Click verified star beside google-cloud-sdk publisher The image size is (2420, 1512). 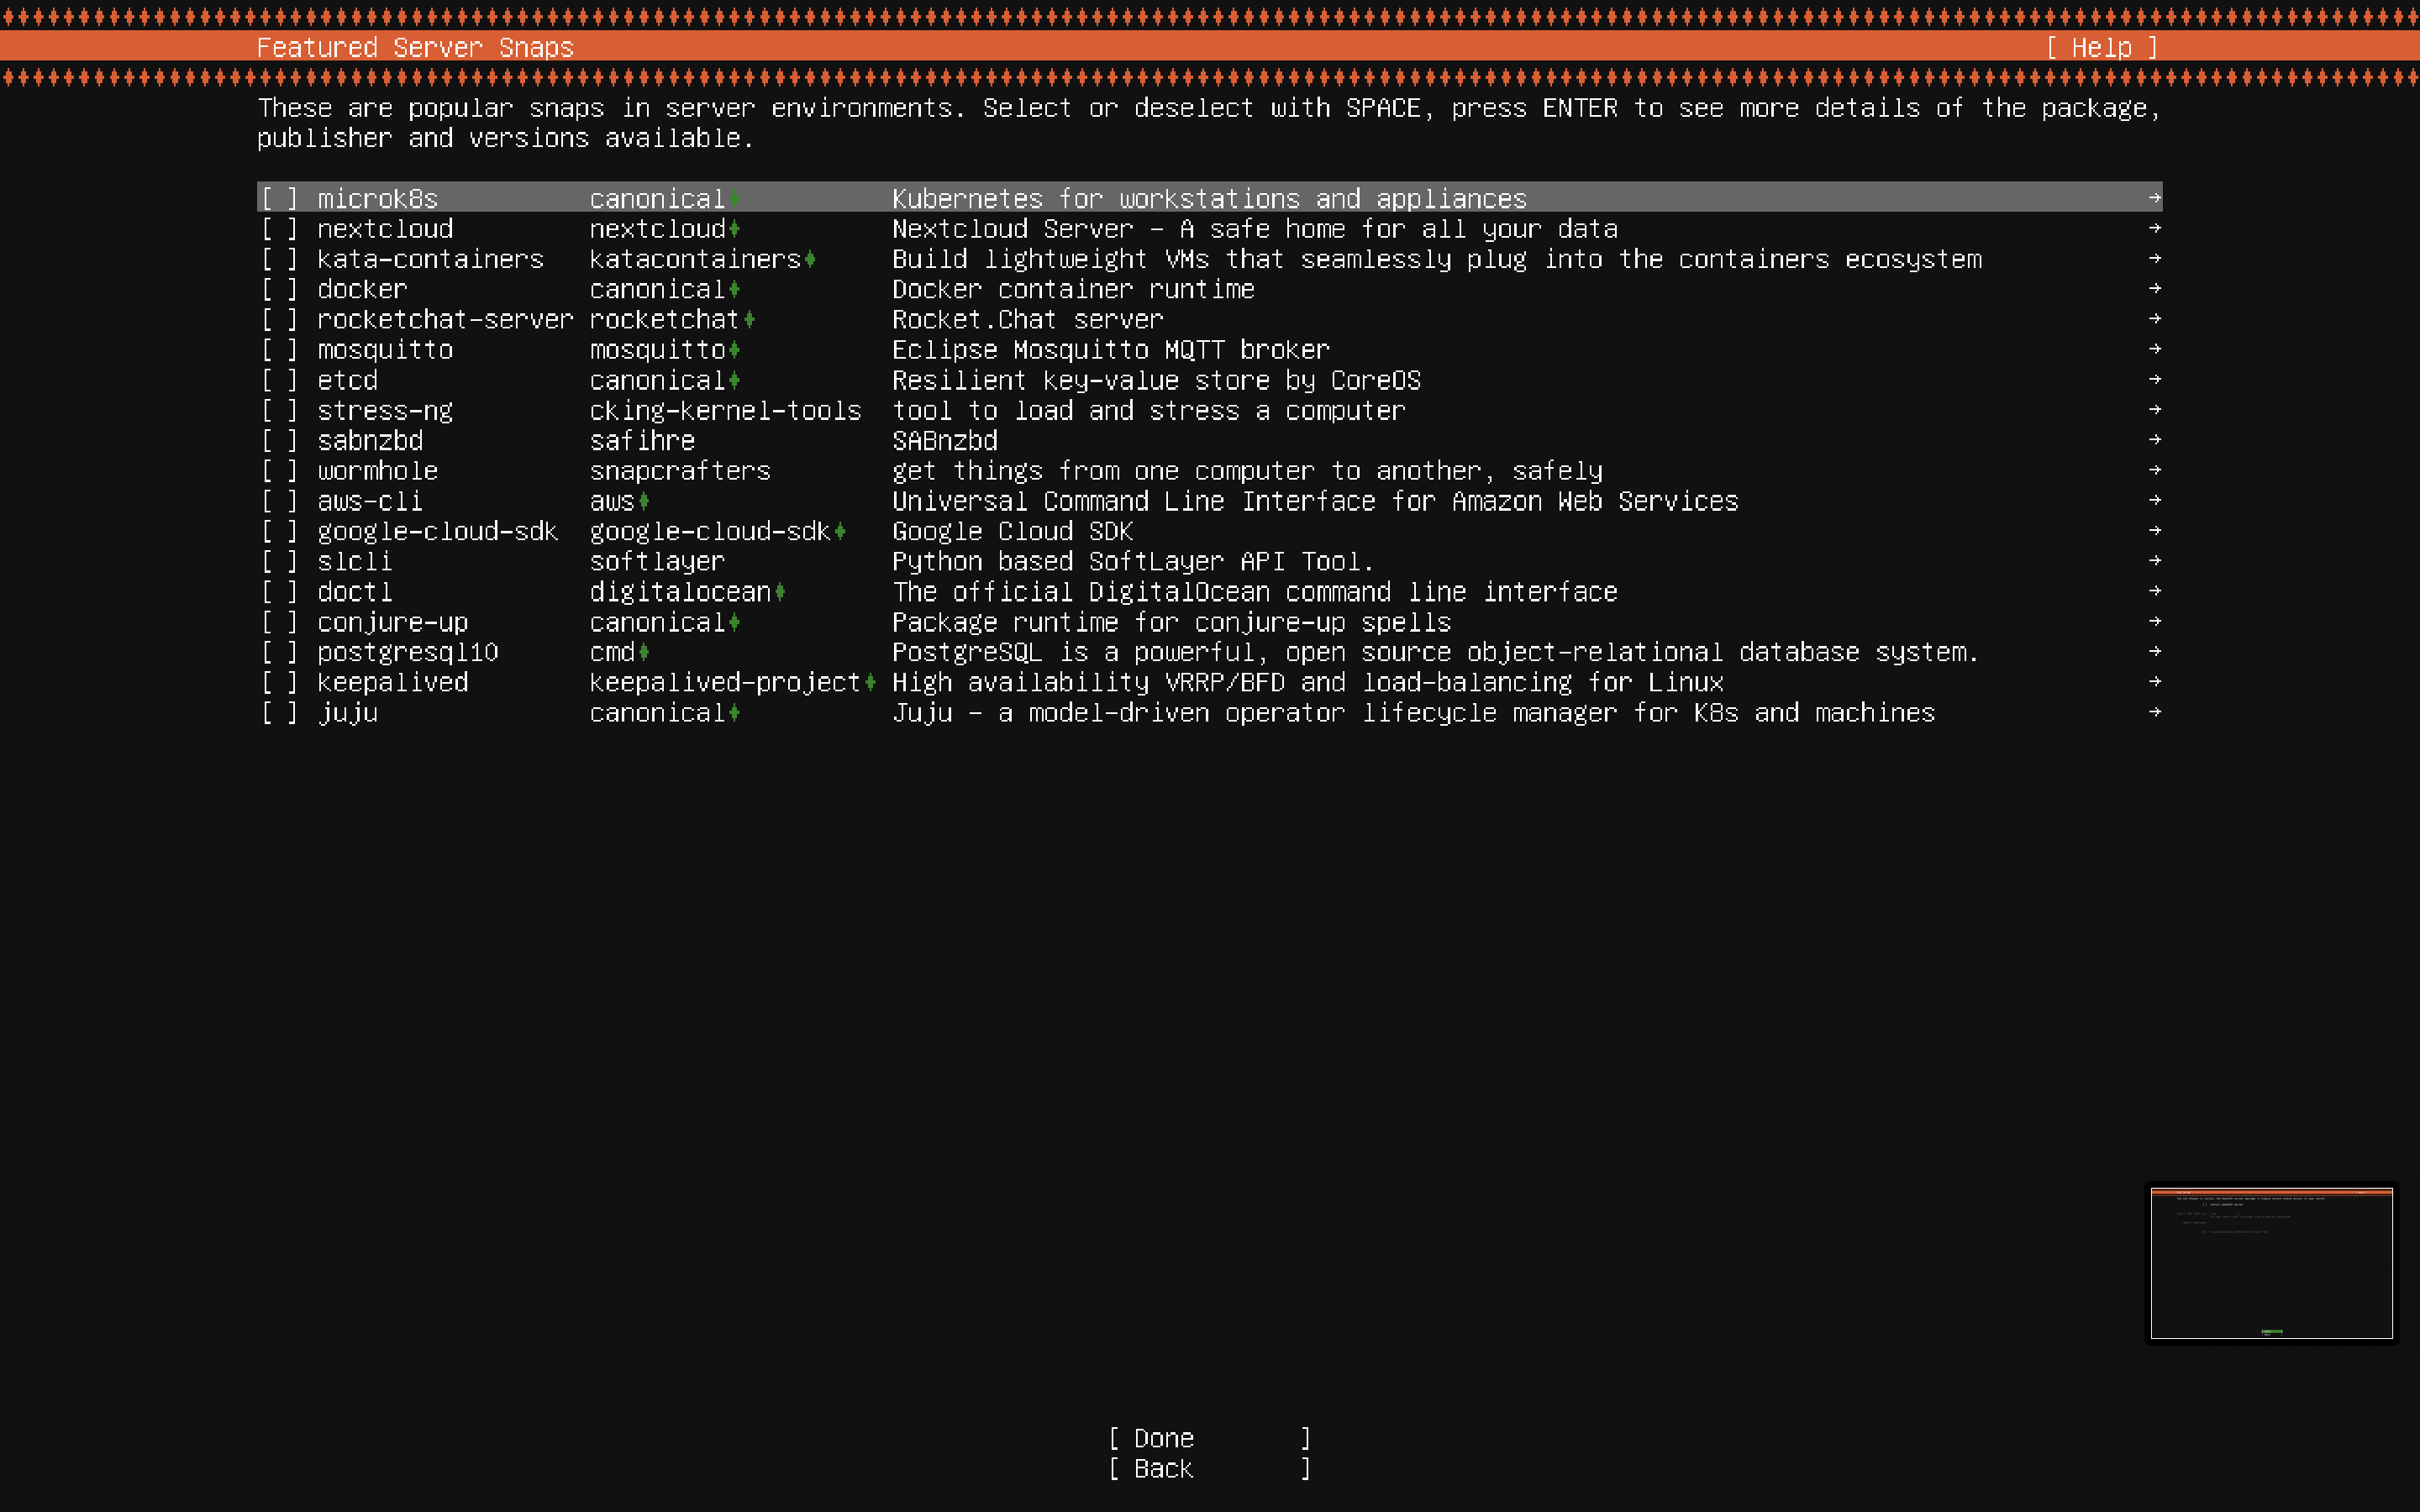(840, 532)
